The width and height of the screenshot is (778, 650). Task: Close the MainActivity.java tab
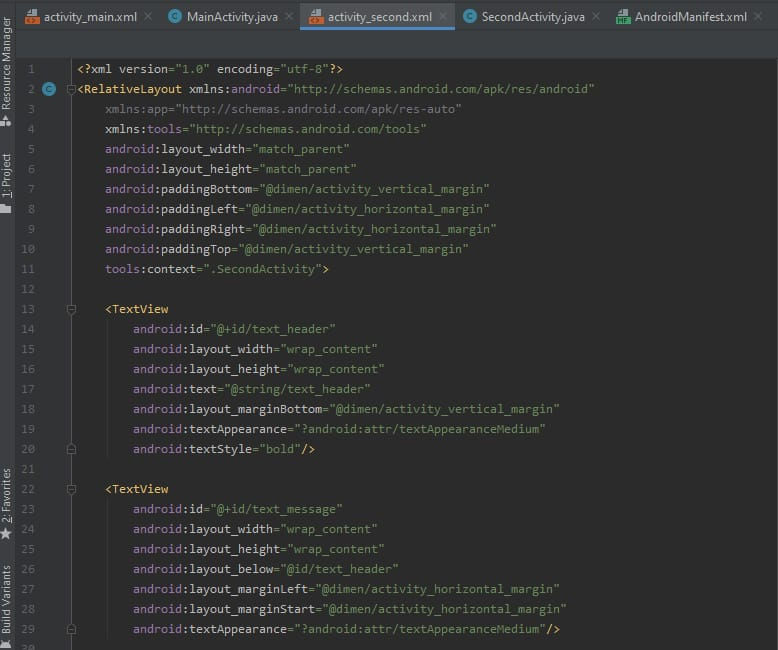tap(289, 17)
